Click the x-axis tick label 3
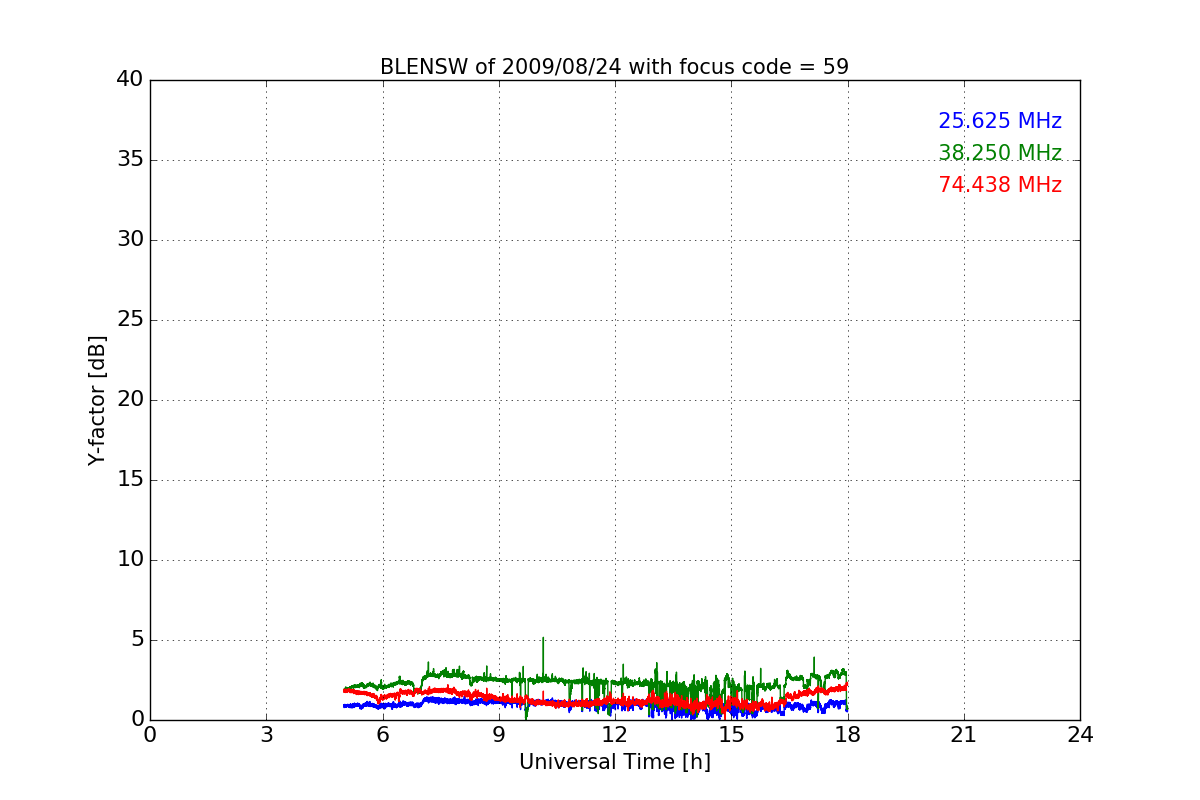The width and height of the screenshot is (1200, 800). point(266,735)
